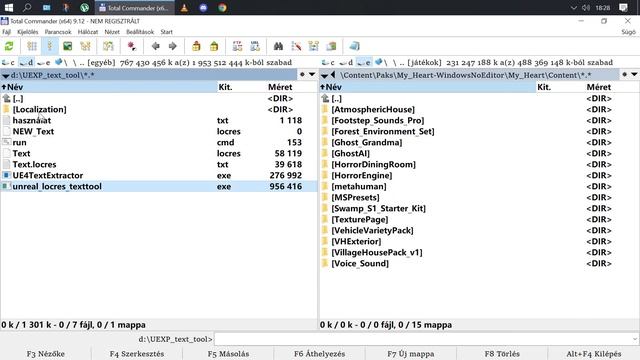Screen dimensions: 640x360
Task: Open the Fájl menu
Action: (6, 32)
